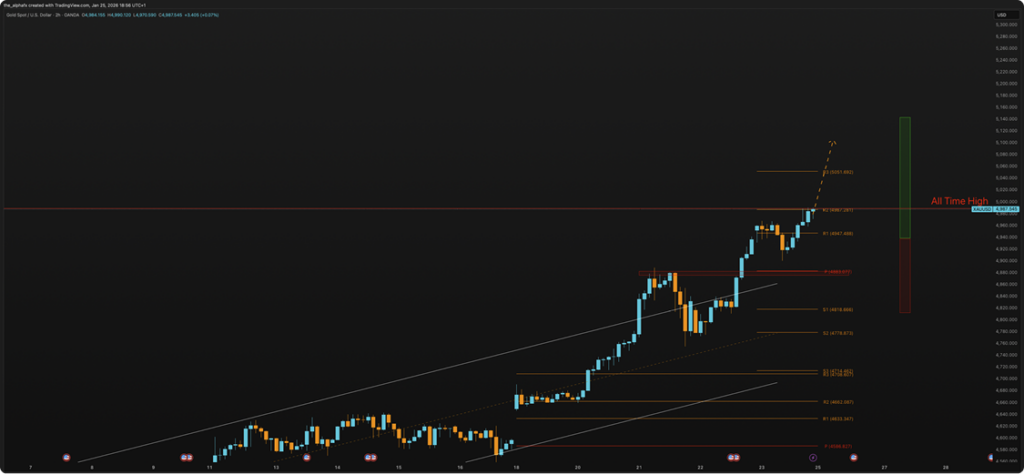The image size is (1024, 474).
Task: Select the S1 (4818.888) support label
Action: coord(834,310)
